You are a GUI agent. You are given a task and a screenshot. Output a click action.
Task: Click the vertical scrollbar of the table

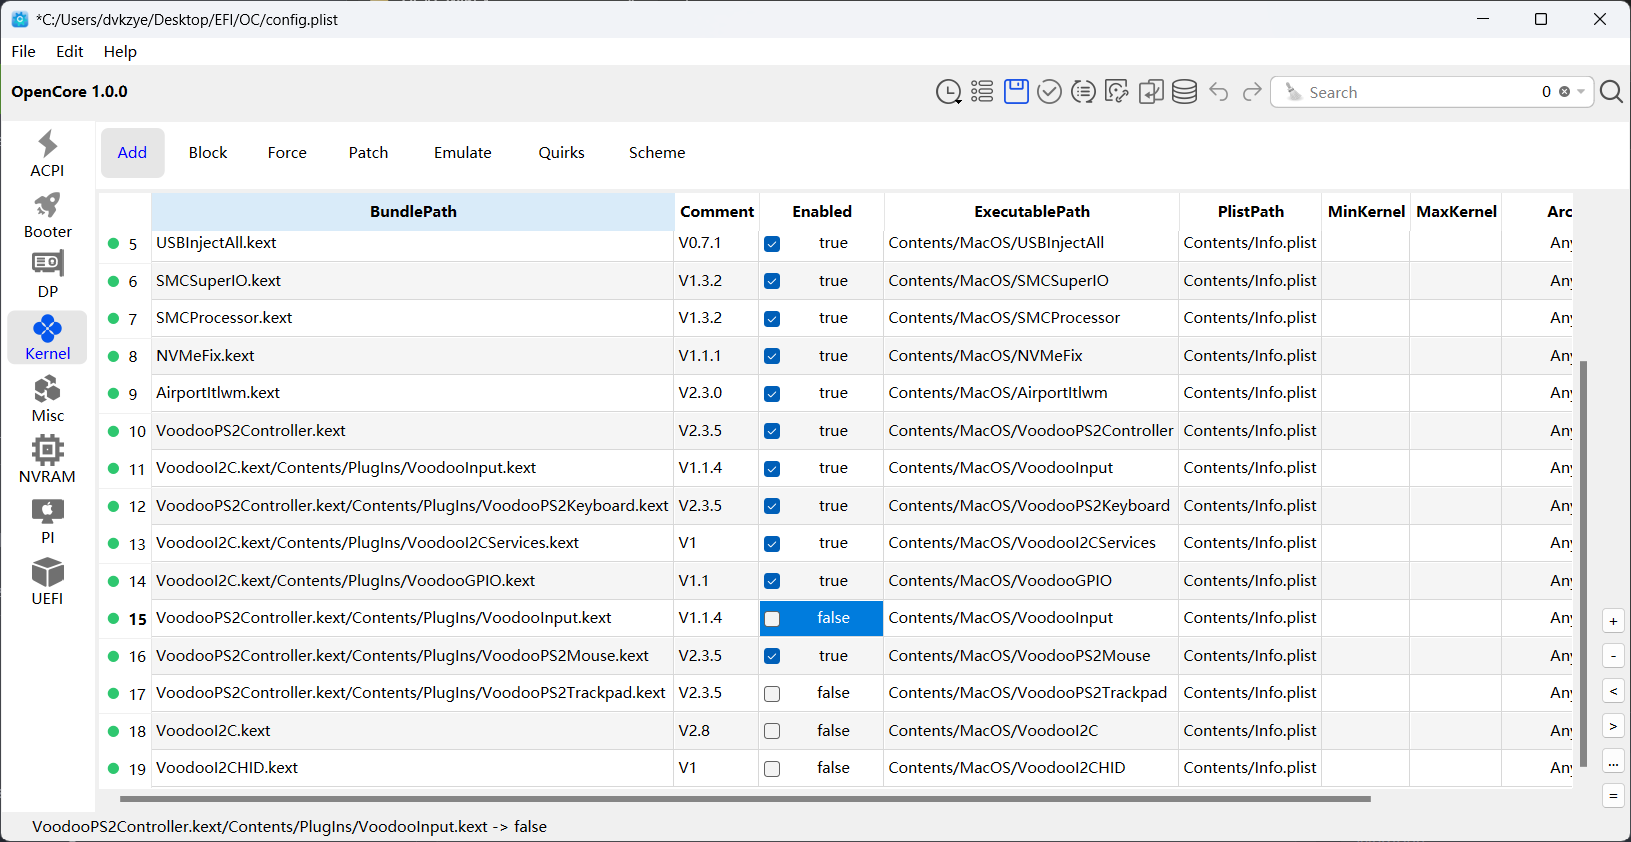pyautogui.click(x=1583, y=565)
